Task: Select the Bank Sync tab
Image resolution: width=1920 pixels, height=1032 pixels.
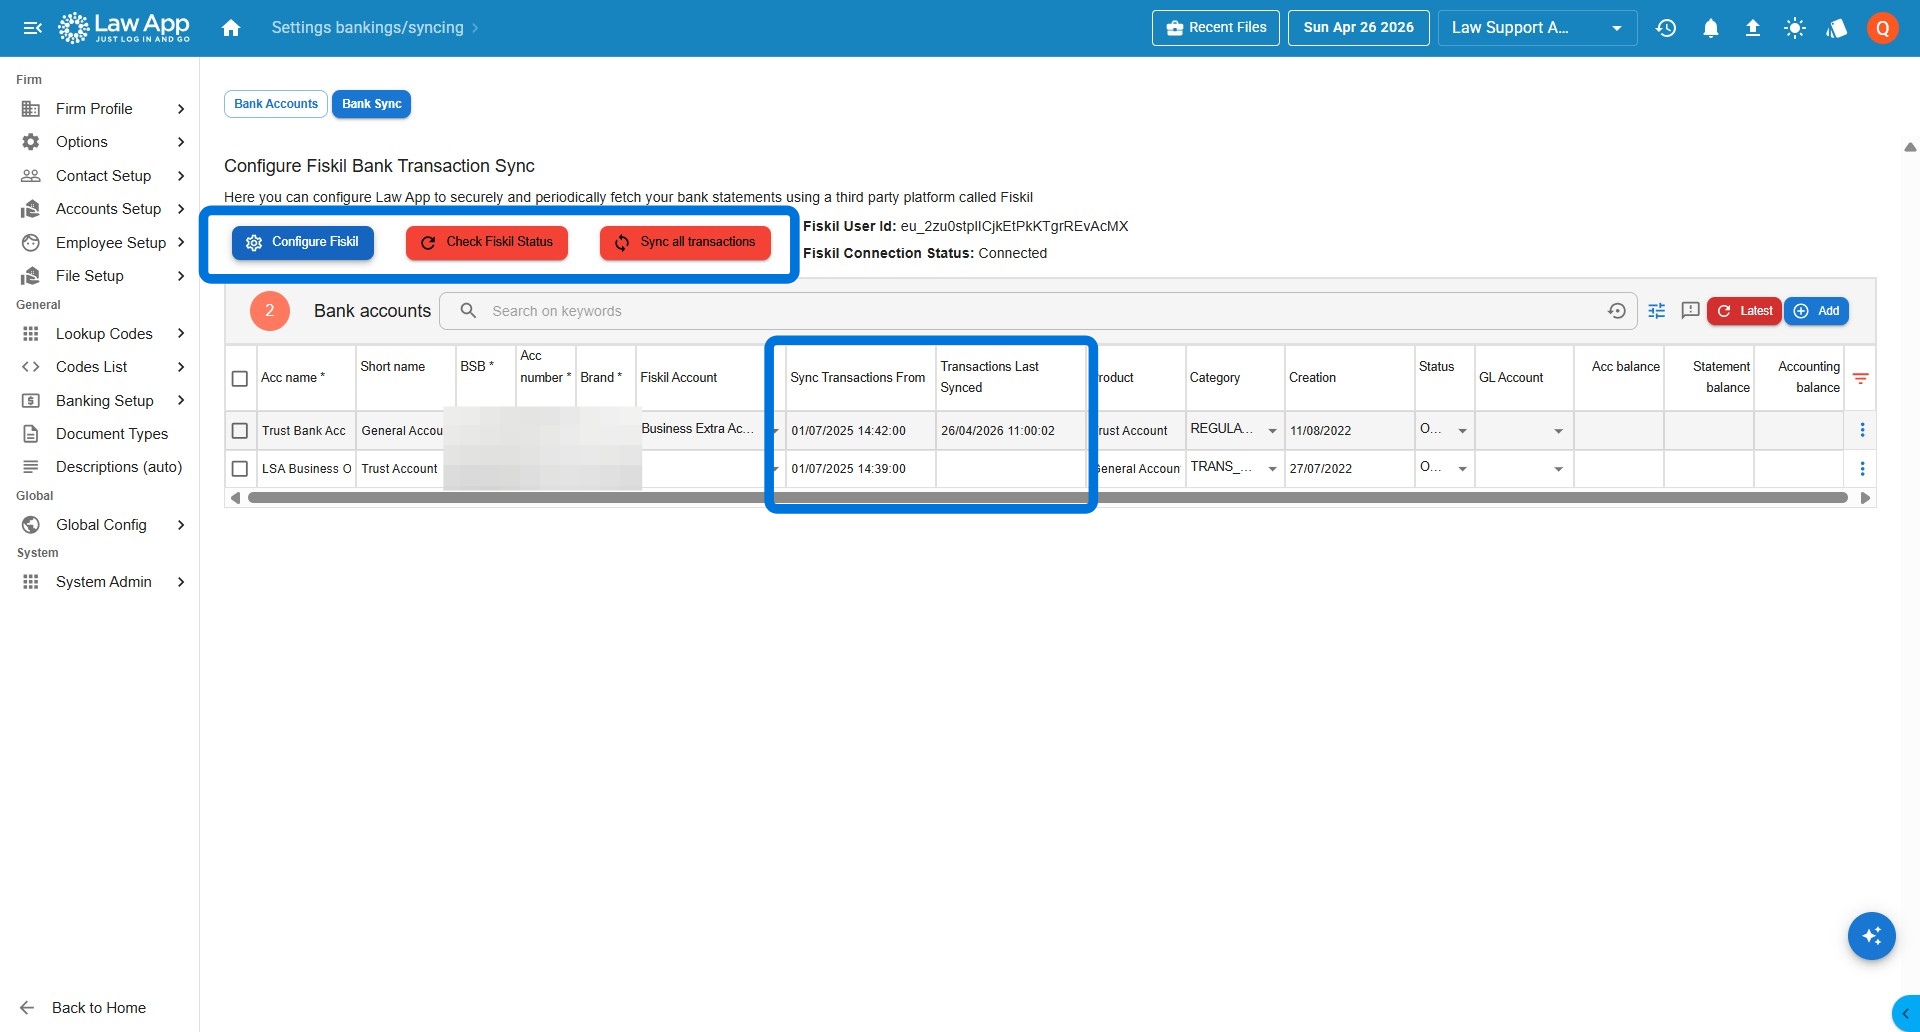Action: pyautogui.click(x=372, y=104)
